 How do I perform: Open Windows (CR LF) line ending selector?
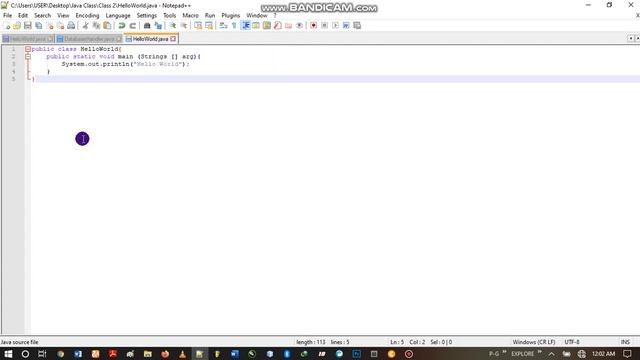click(x=533, y=342)
